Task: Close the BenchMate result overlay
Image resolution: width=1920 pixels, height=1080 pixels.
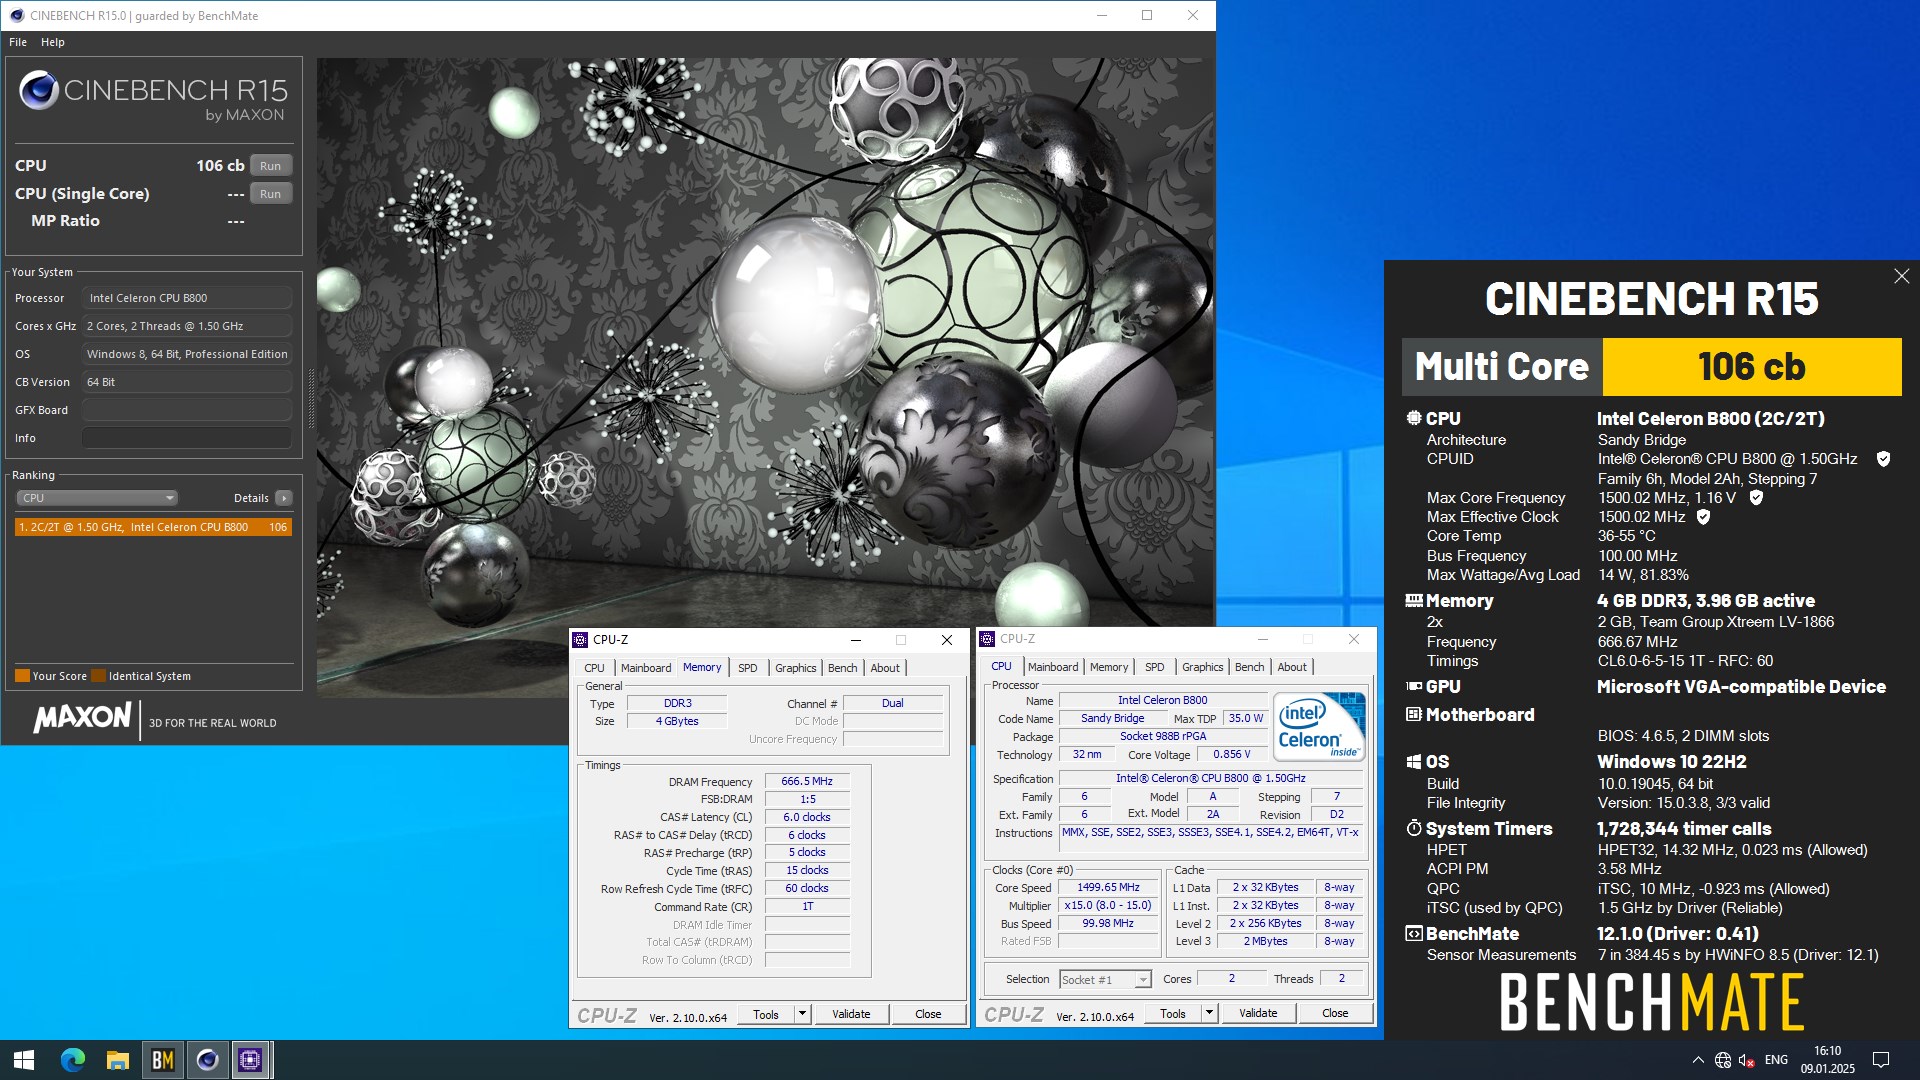Action: click(1901, 276)
